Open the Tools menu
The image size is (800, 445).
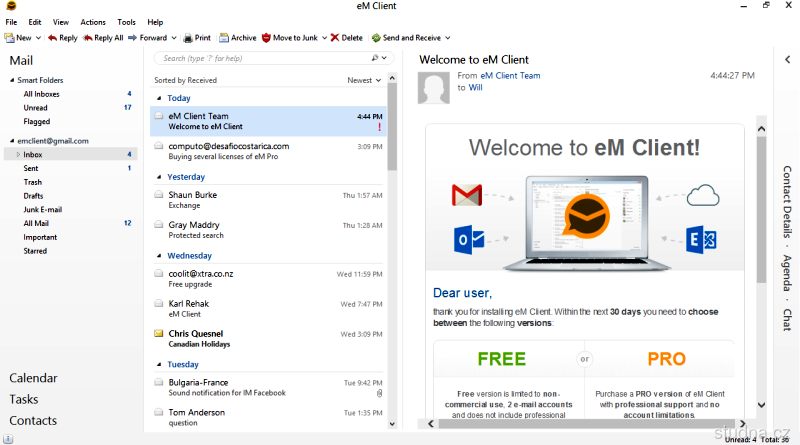click(x=127, y=22)
